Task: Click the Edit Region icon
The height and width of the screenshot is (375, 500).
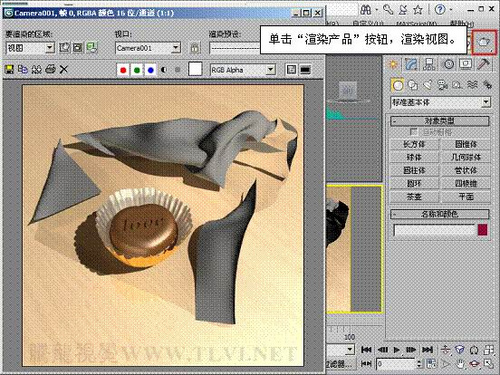Action: tap(65, 48)
